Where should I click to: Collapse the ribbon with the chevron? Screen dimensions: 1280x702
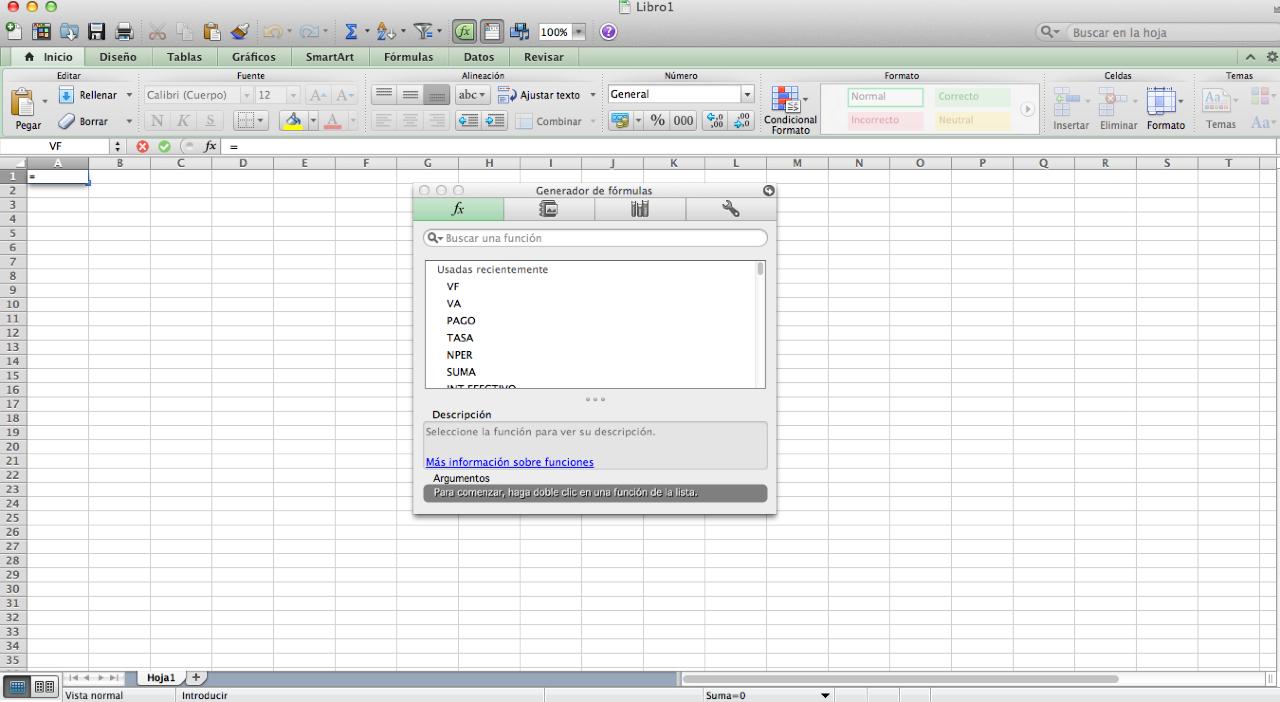(x=1249, y=57)
